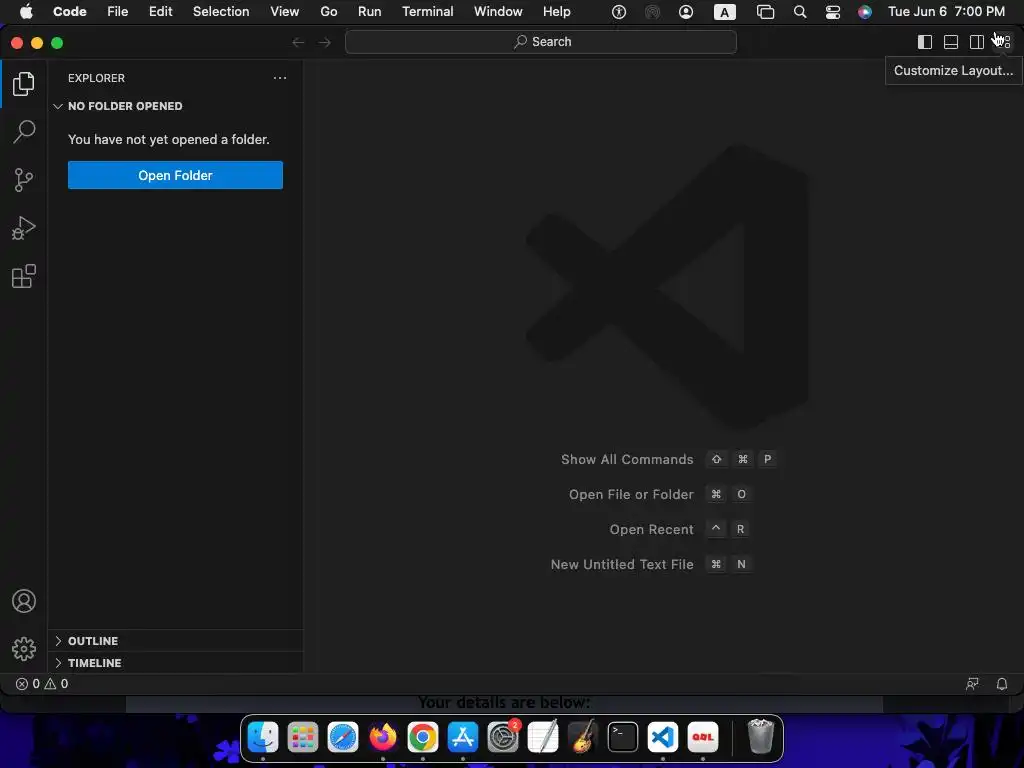This screenshot has height=768, width=1024.
Task: Click the input source A icon
Action: (x=724, y=12)
